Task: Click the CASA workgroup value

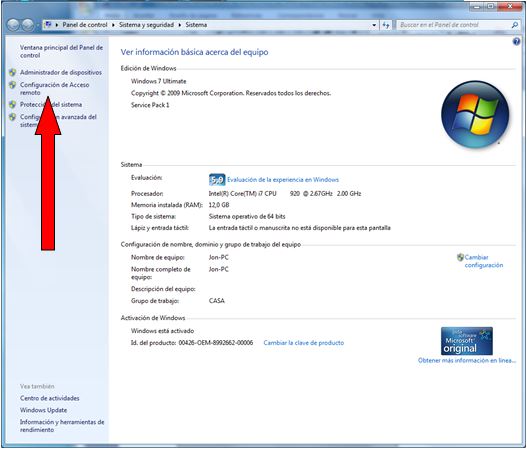Action: (216, 301)
